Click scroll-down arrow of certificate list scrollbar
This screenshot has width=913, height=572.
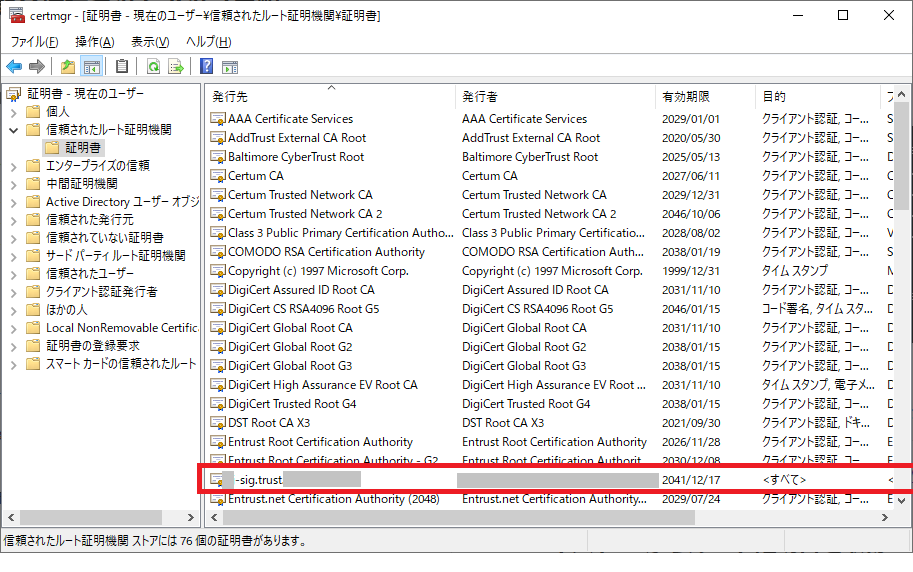click(x=901, y=500)
